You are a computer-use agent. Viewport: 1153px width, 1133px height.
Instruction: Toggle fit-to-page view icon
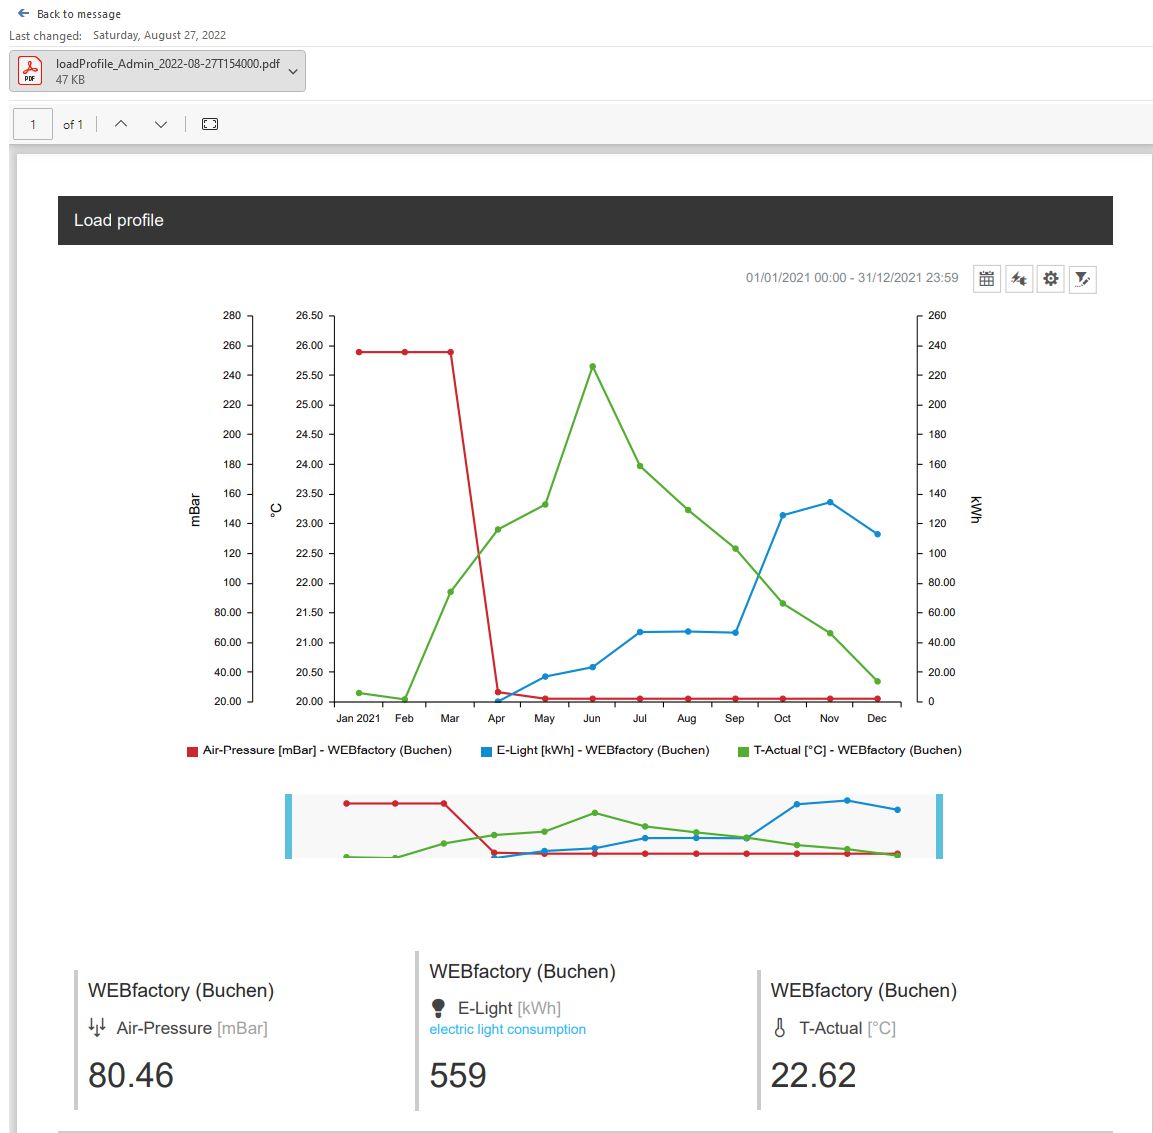click(x=210, y=124)
